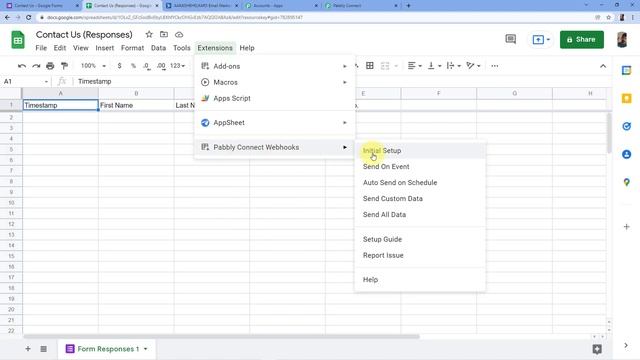Click the browser reload button
Viewport: 640px width, 360px height.
28,18
